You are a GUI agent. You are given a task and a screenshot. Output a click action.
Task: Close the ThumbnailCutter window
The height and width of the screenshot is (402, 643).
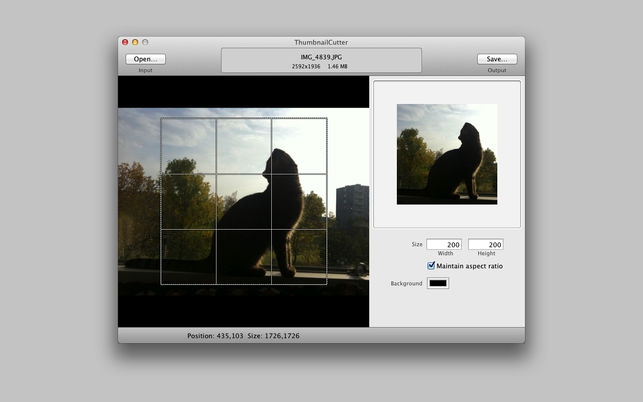pyautogui.click(x=125, y=42)
